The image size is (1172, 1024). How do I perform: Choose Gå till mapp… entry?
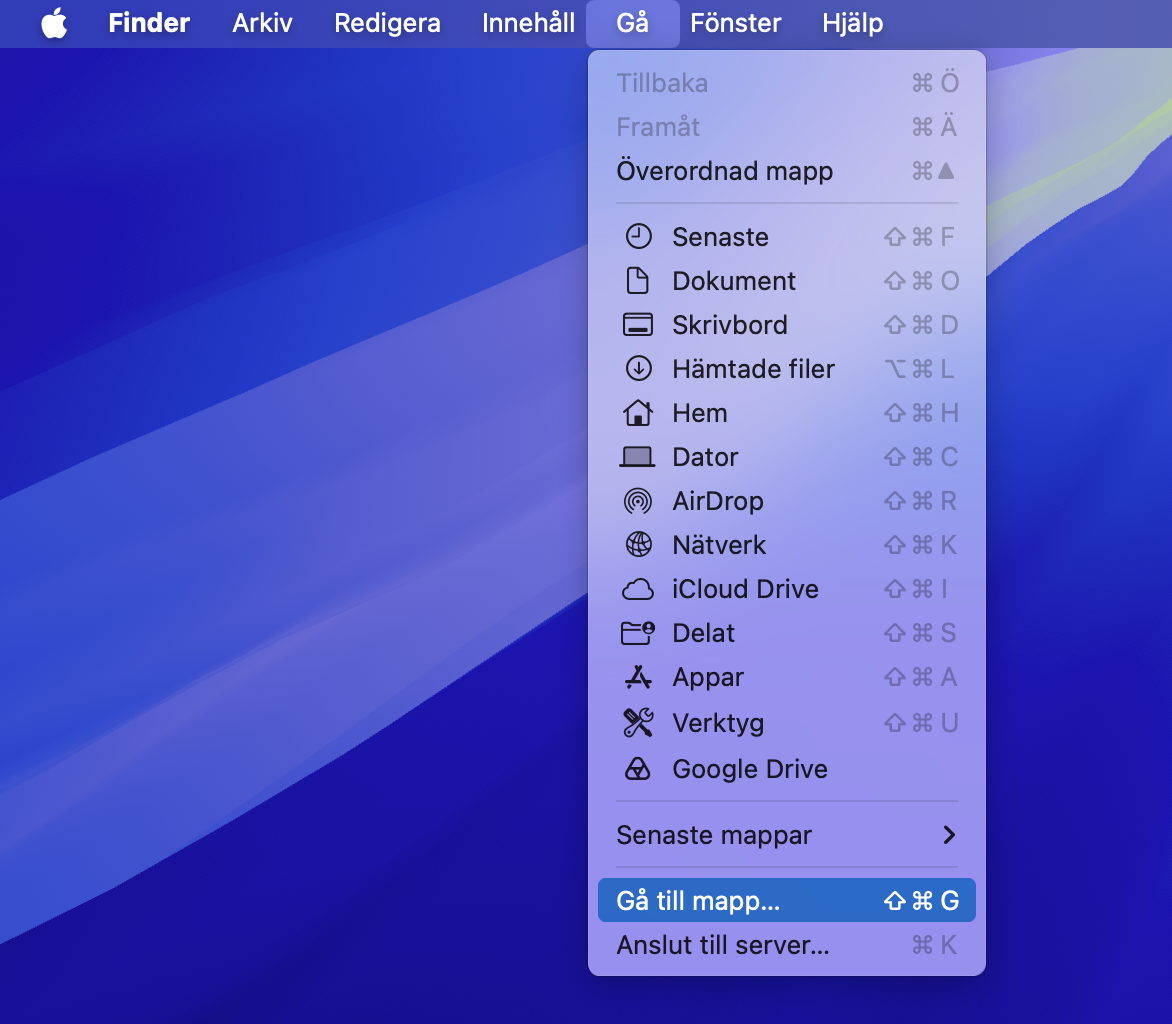pos(786,901)
